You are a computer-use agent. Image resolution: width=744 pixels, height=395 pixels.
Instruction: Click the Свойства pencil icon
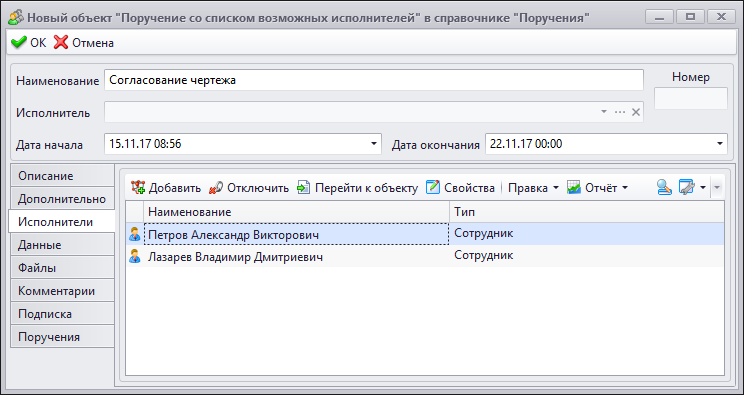coord(433,188)
